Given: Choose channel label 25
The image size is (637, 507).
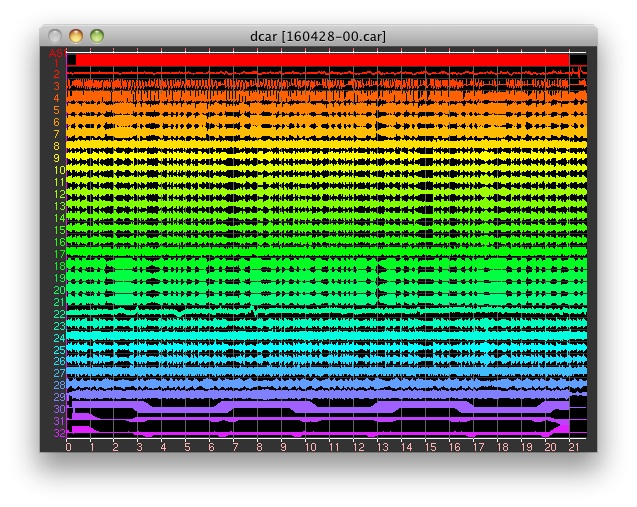Looking at the screenshot, I should coord(60,349).
